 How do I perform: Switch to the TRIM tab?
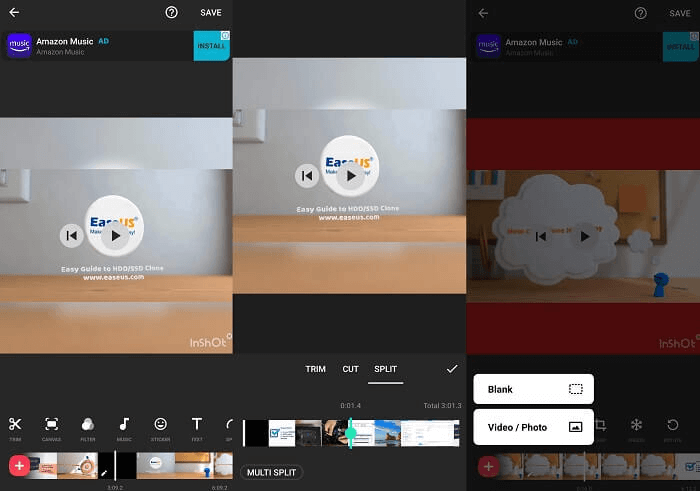315,369
